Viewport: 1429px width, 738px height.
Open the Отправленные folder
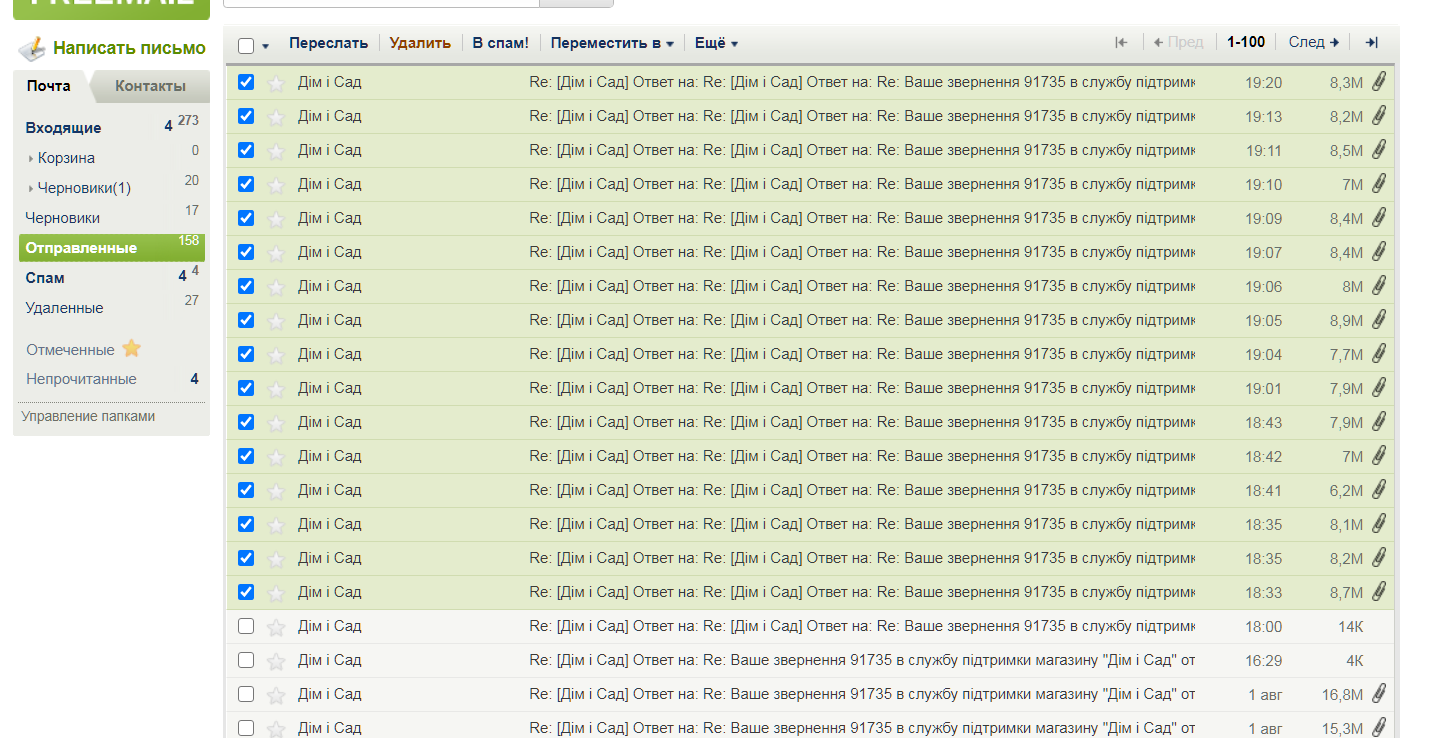[112, 248]
